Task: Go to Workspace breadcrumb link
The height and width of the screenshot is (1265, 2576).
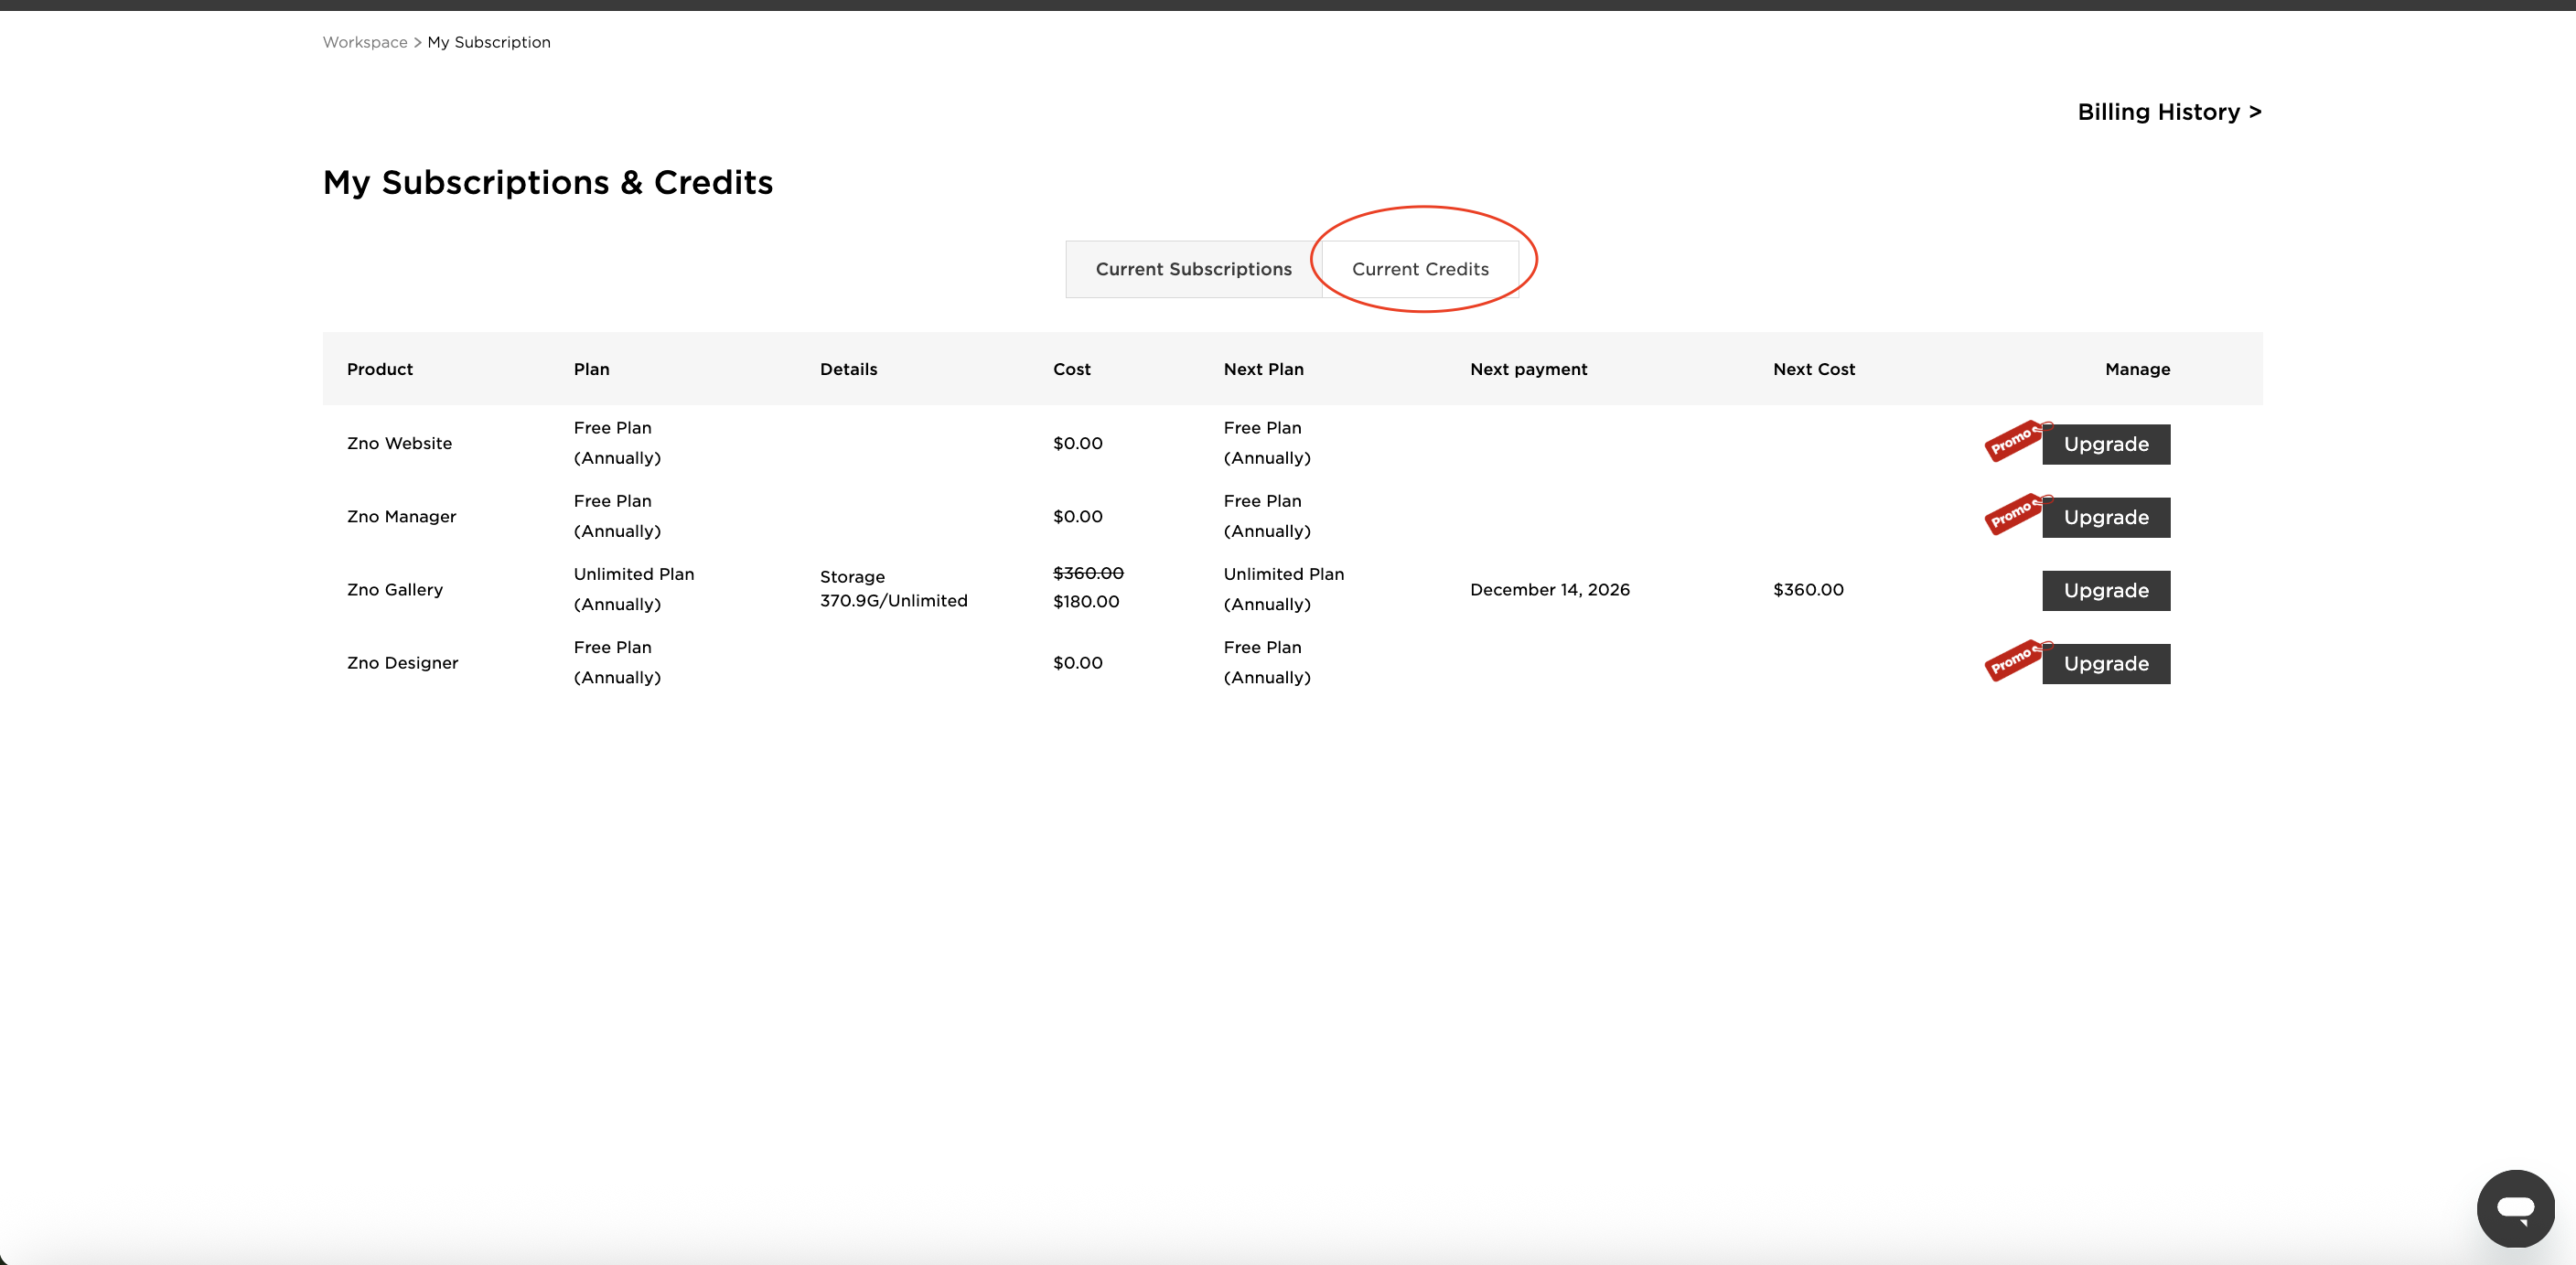Action: 365,42
